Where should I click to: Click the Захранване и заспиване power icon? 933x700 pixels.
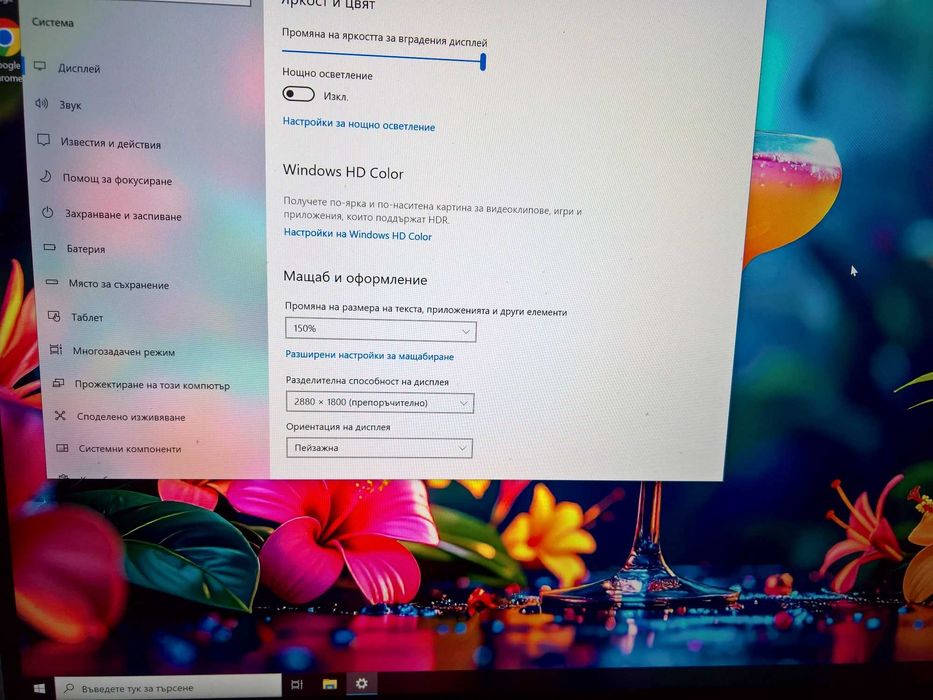click(48, 212)
